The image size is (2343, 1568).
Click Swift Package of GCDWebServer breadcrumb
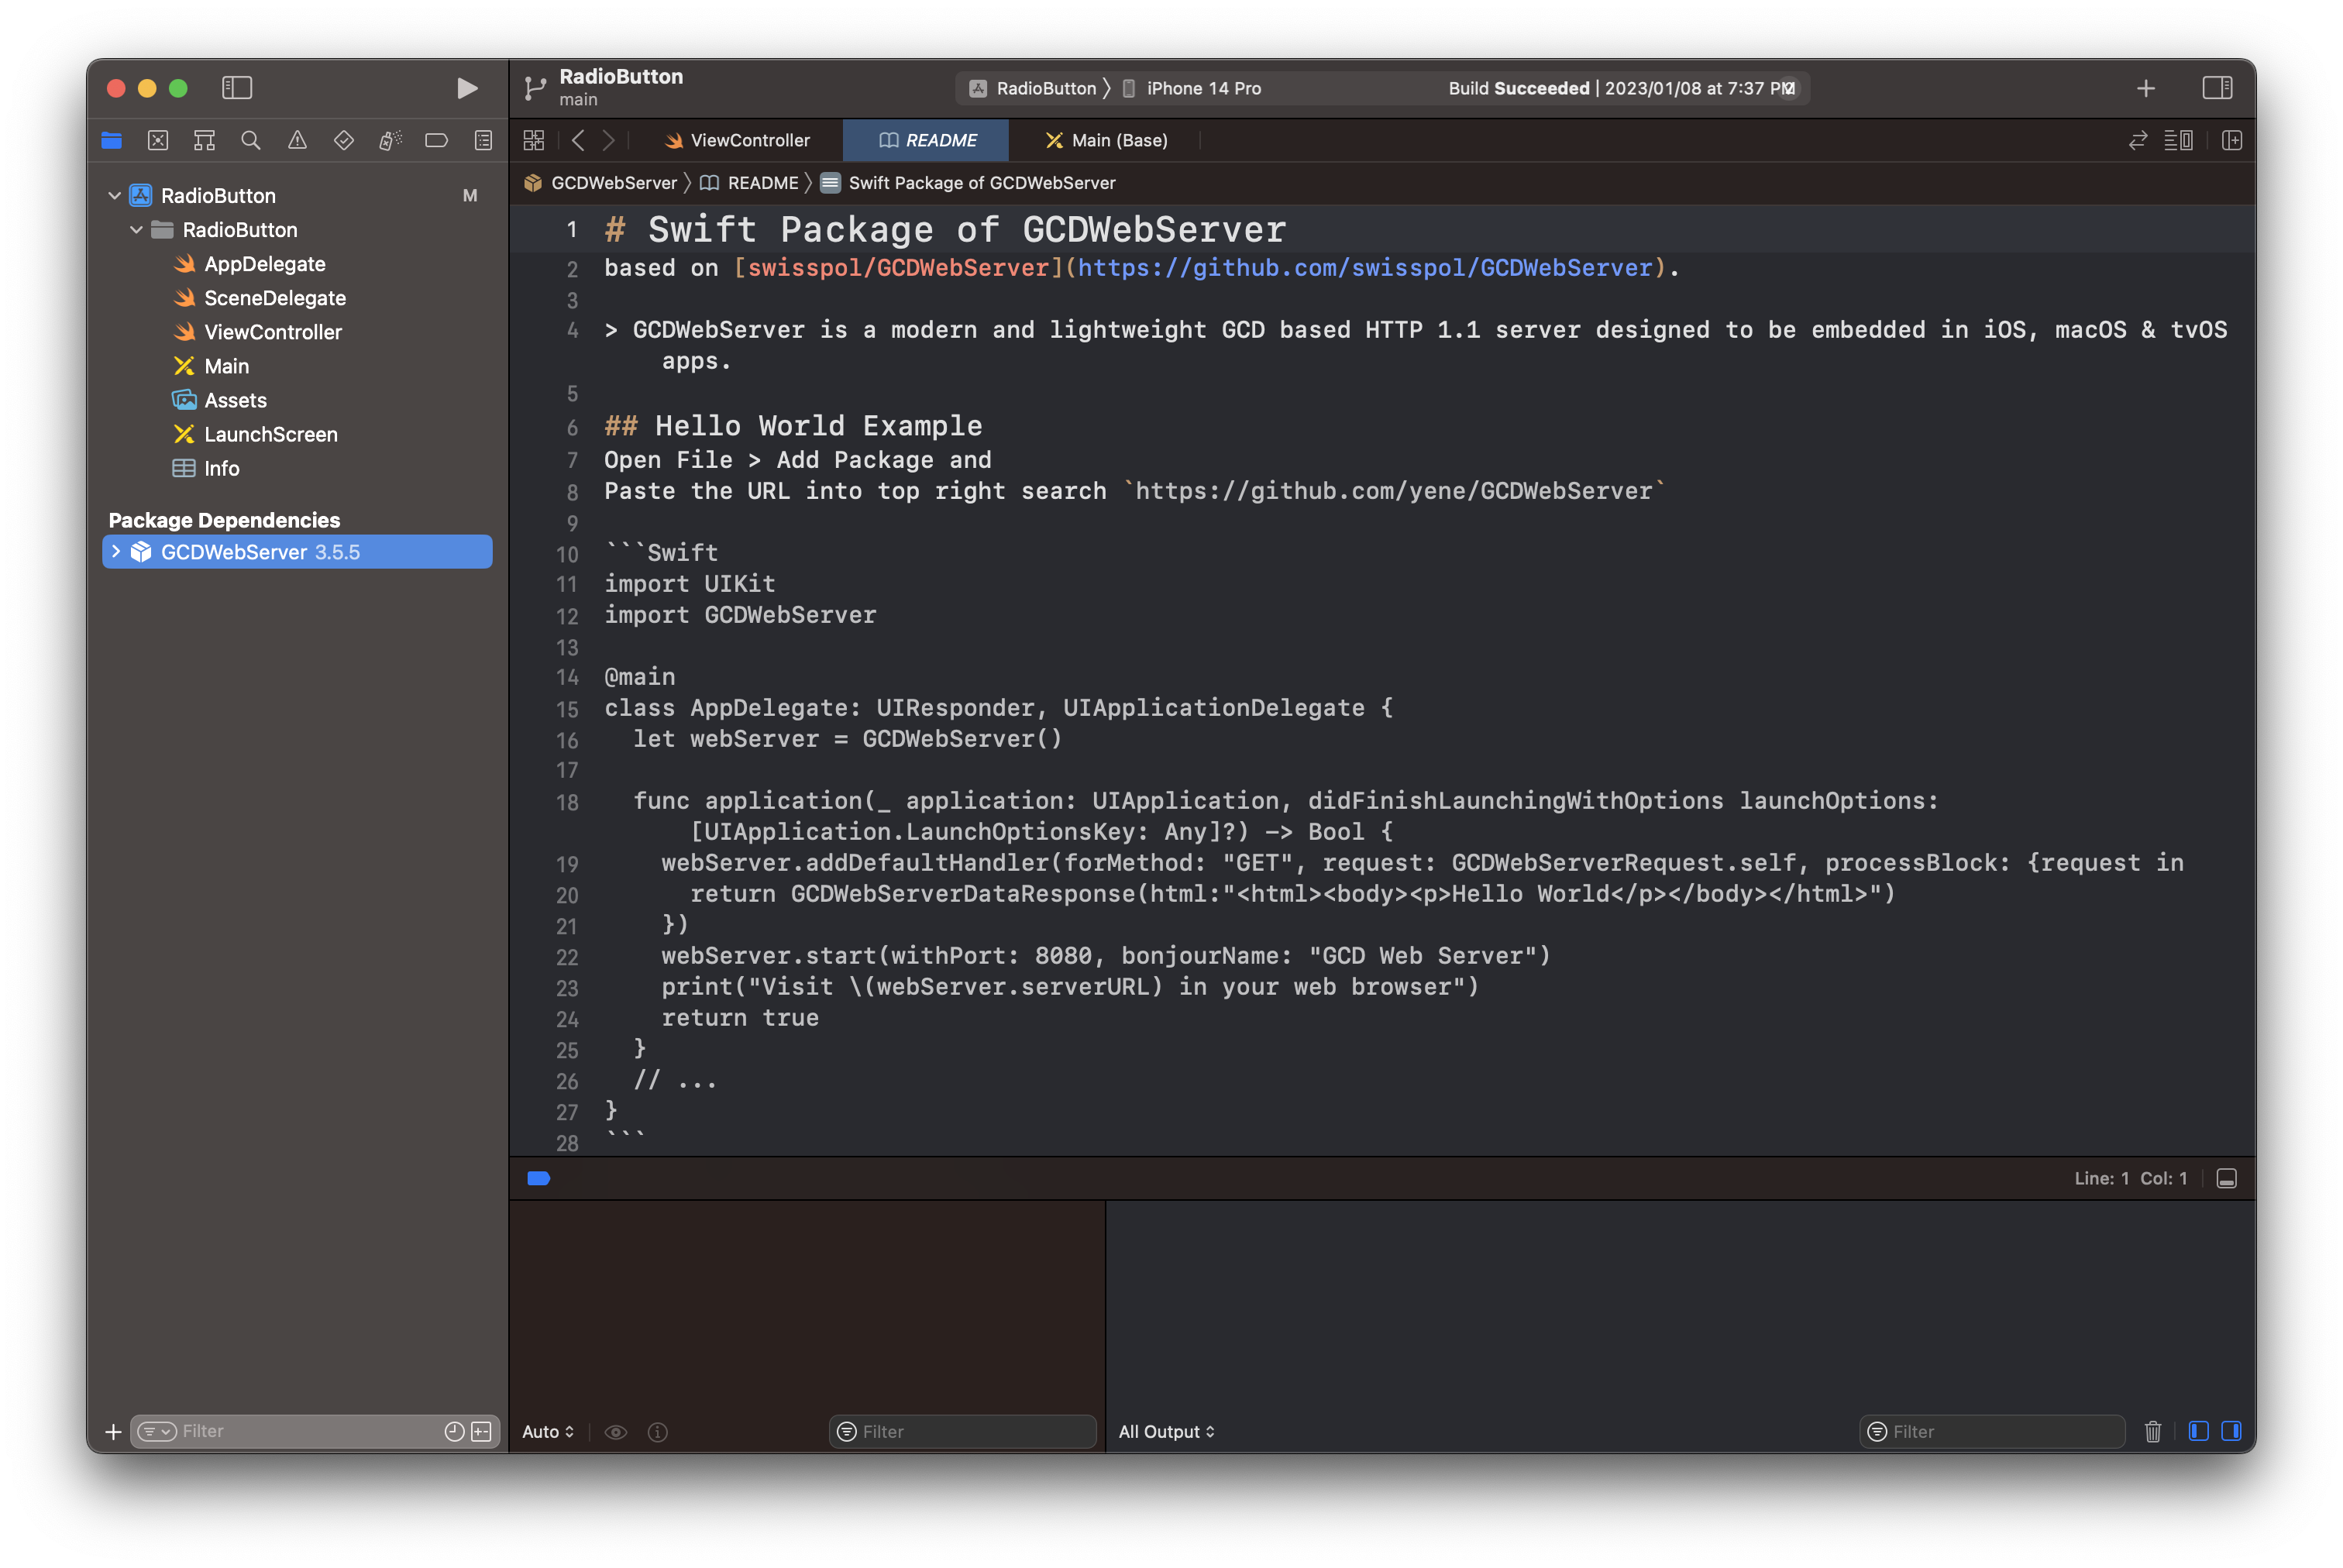[x=968, y=183]
